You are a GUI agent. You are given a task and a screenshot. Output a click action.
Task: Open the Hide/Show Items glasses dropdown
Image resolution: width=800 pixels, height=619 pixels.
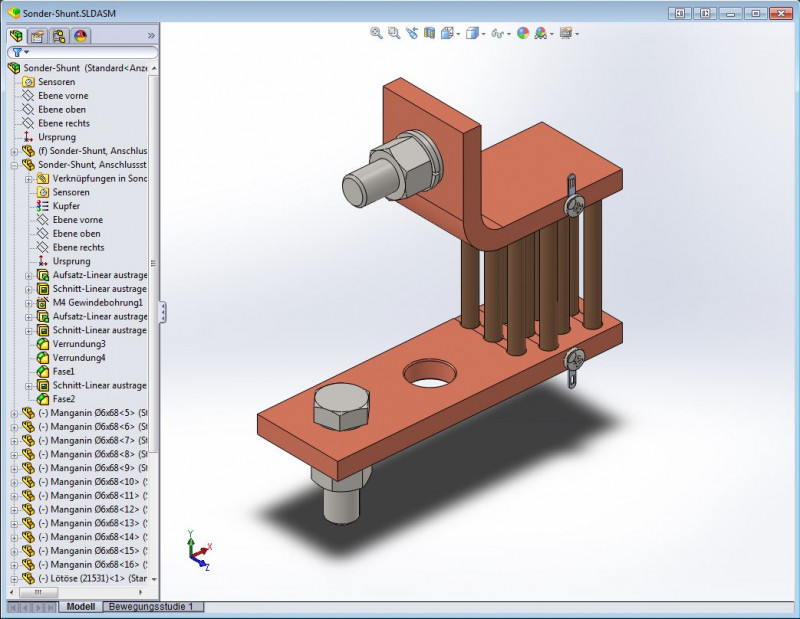498,33
